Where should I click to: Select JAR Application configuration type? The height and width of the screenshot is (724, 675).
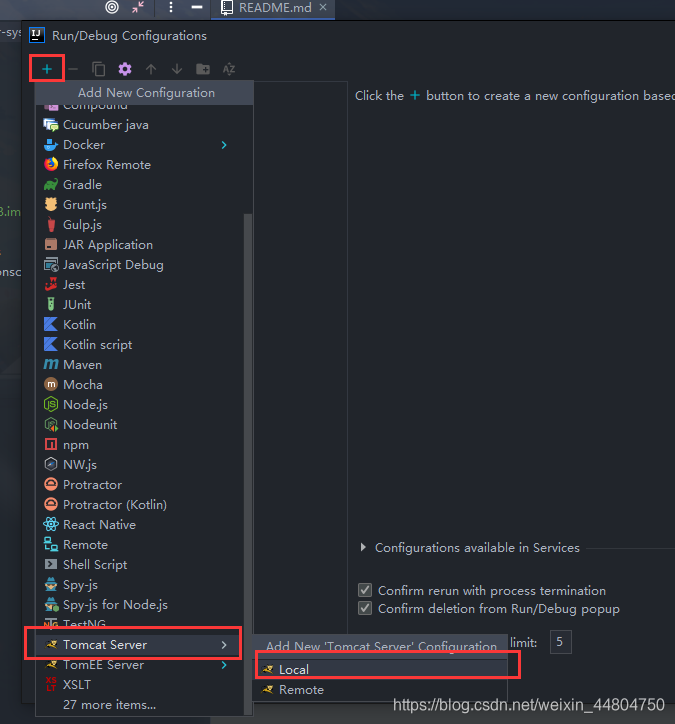click(x=139, y=245)
